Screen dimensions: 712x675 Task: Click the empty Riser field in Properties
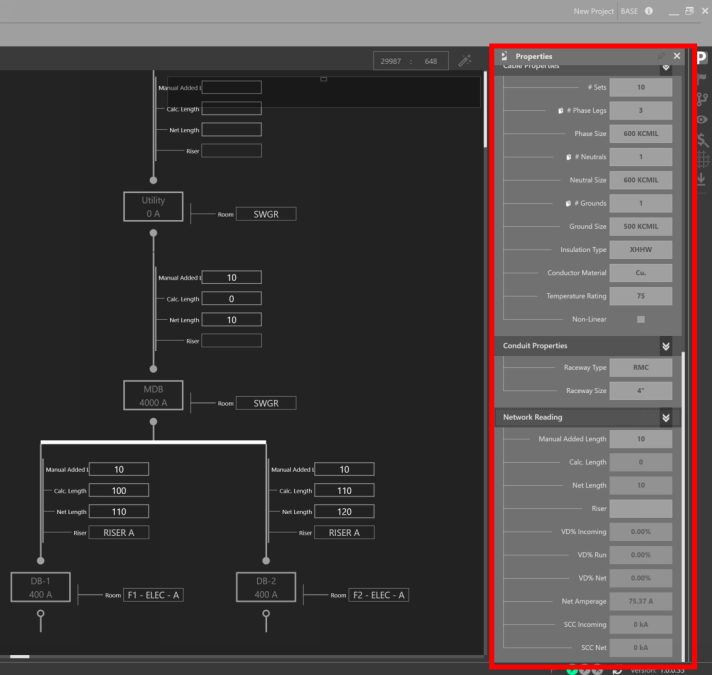coord(641,508)
